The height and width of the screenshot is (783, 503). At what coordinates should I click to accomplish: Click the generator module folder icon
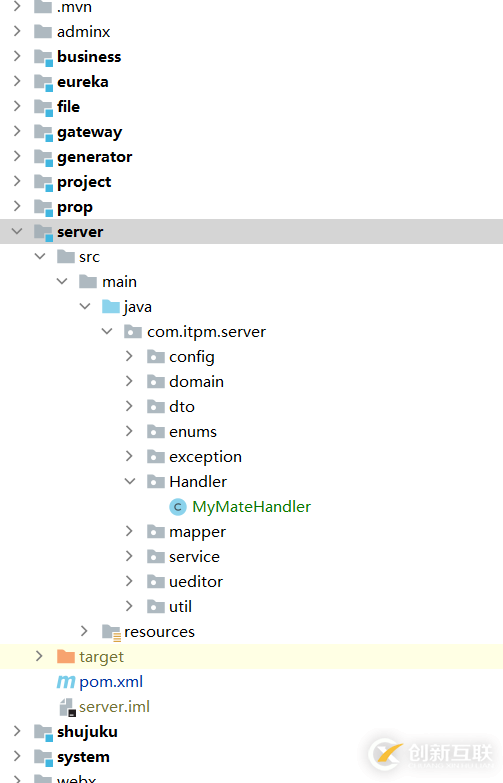tap(43, 157)
